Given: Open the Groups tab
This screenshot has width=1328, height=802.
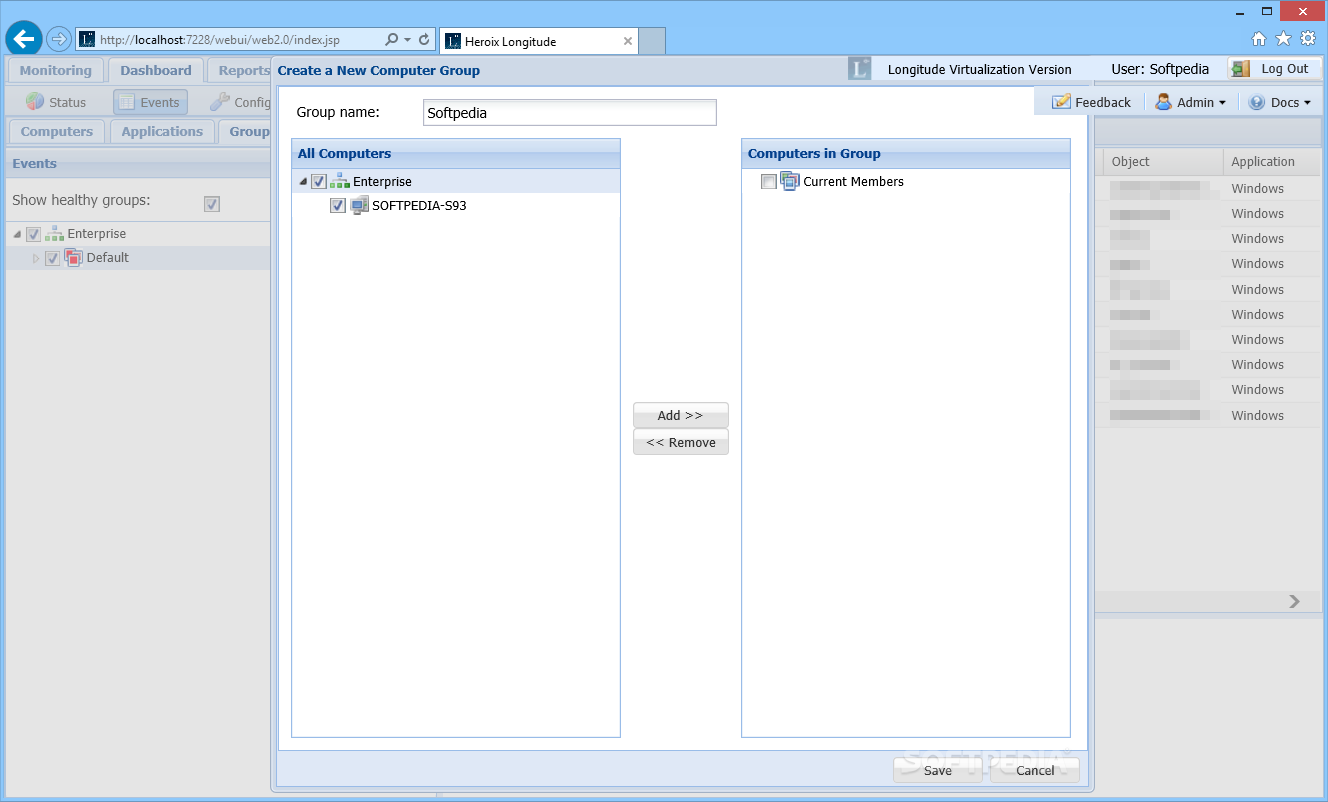Looking at the screenshot, I should 245,131.
